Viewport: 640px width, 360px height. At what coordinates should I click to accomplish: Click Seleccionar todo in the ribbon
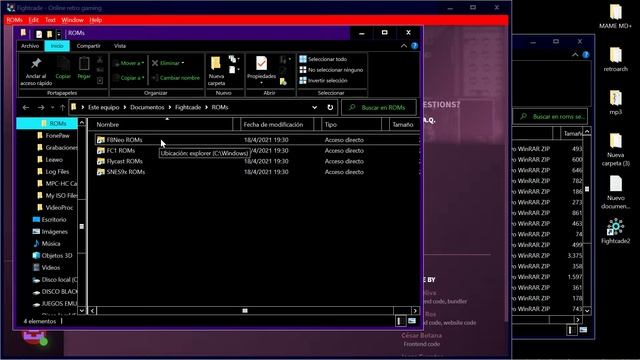[x=323, y=59]
